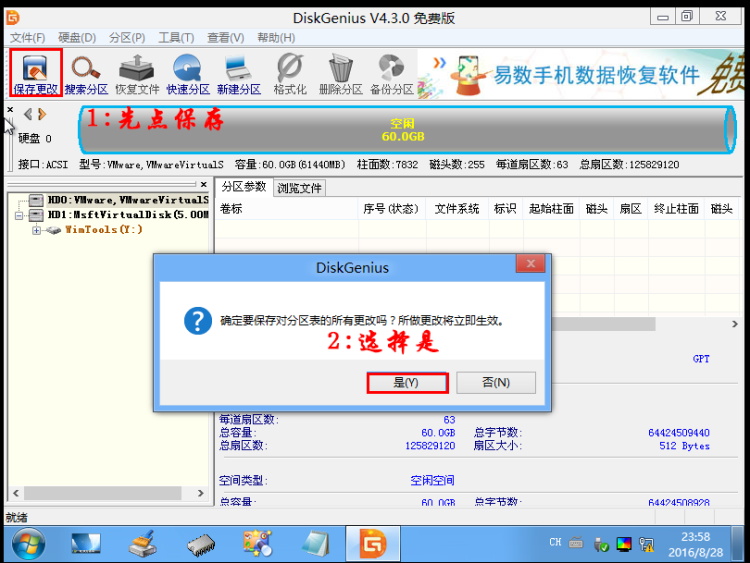
Task: Click the display color tray icon
Action: click(624, 544)
